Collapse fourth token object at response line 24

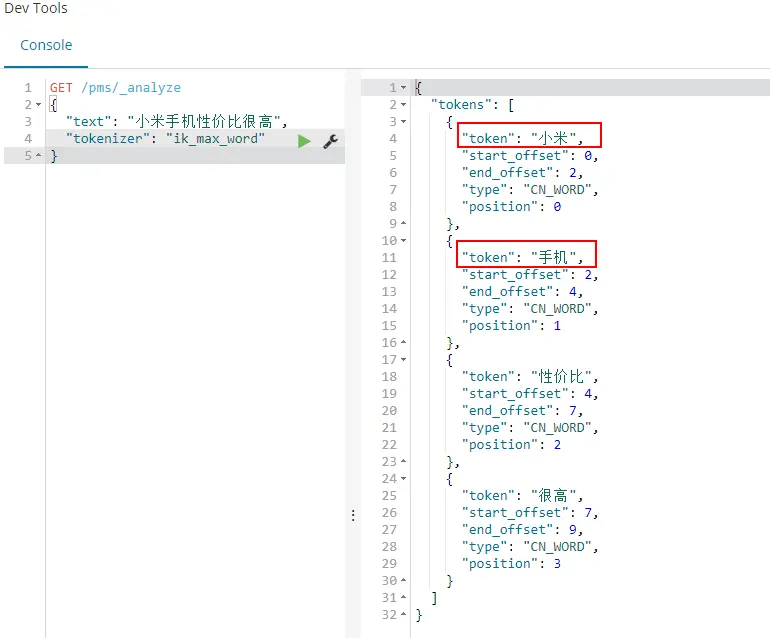(x=404, y=478)
